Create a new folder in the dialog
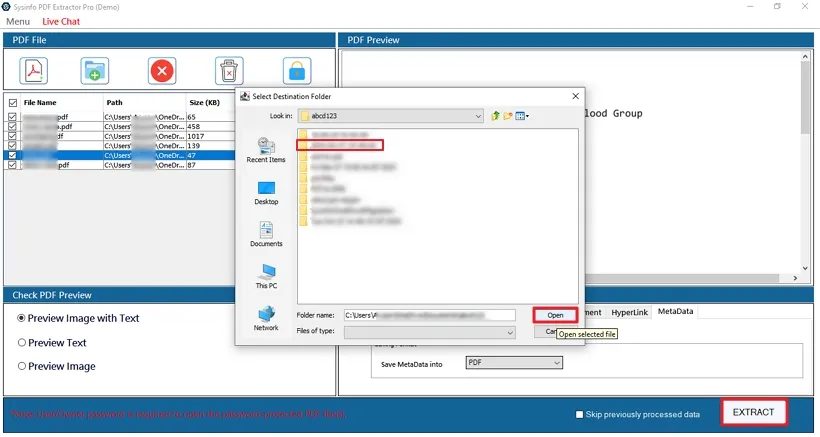The width and height of the screenshot is (820, 437). [507, 116]
